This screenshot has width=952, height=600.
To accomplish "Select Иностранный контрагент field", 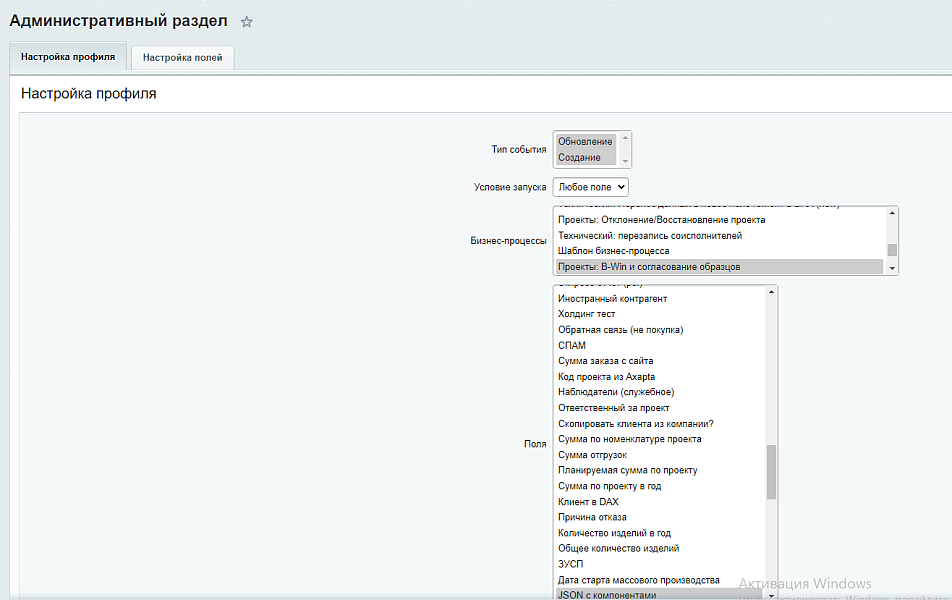I will click(x=612, y=299).
